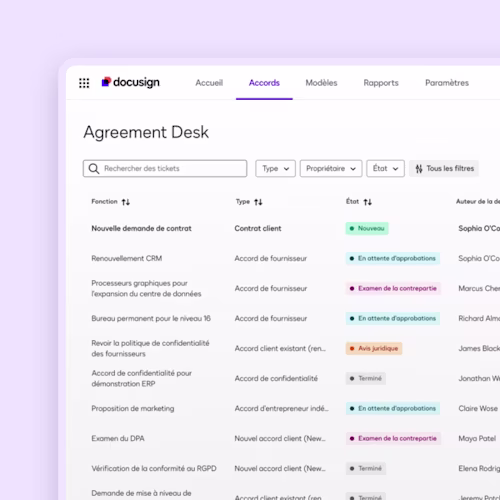Click Terminé badge in ERP row
The image size is (500, 500).
[366, 378]
